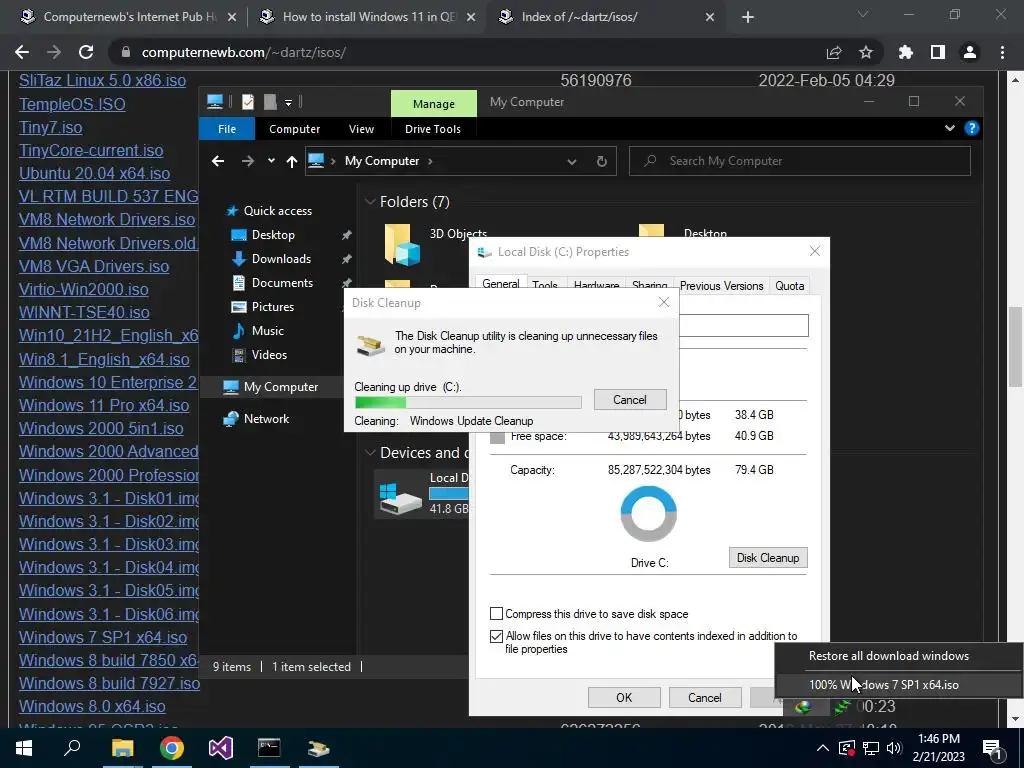Open File Explorer from taskbar
The image size is (1024, 768).
tap(122, 748)
